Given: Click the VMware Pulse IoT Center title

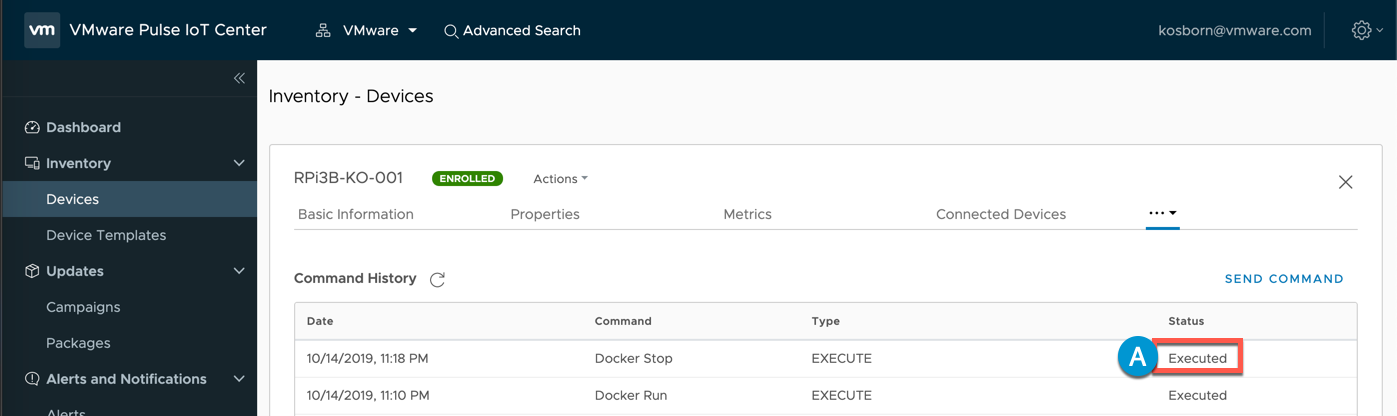Looking at the screenshot, I should click(x=168, y=30).
